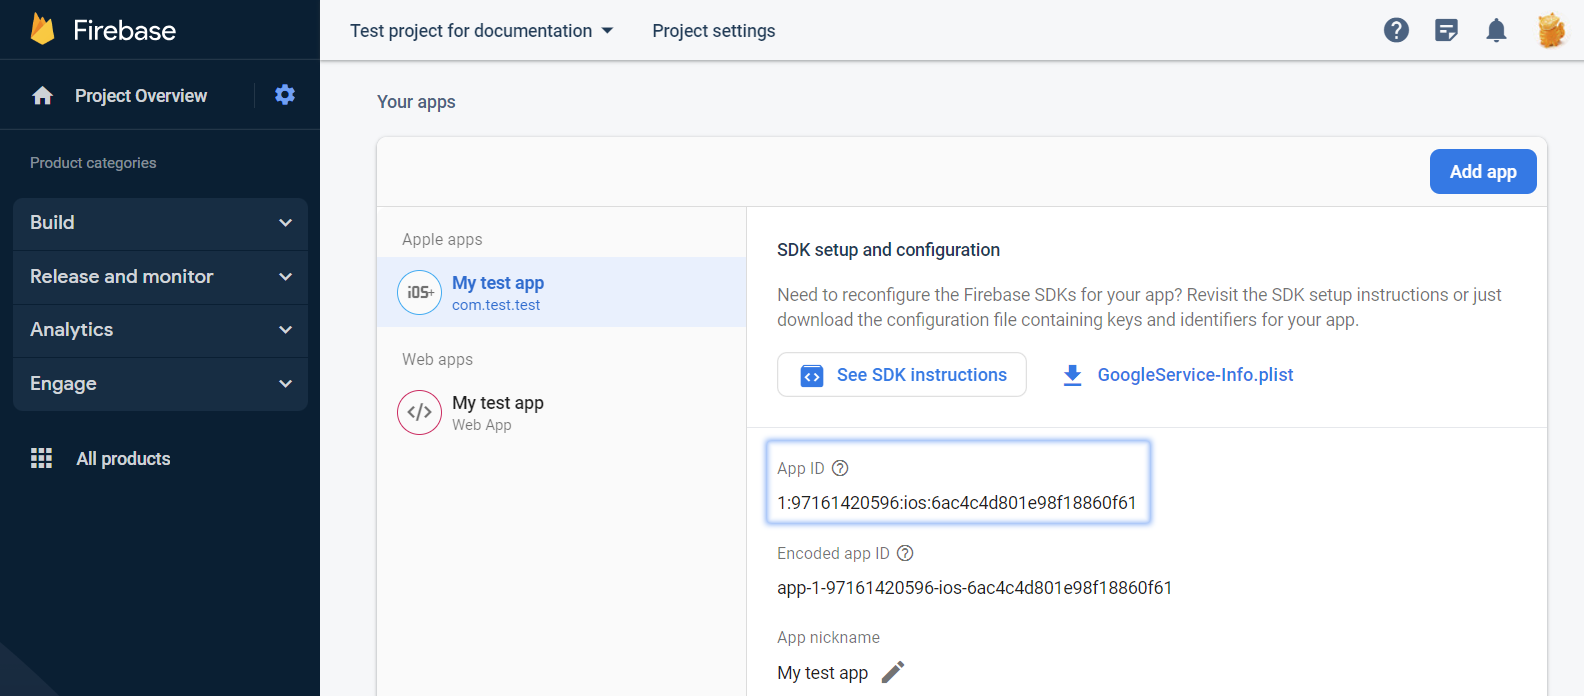The width and height of the screenshot is (1584, 696).
Task: Expand the Analytics category
Action: click(160, 330)
